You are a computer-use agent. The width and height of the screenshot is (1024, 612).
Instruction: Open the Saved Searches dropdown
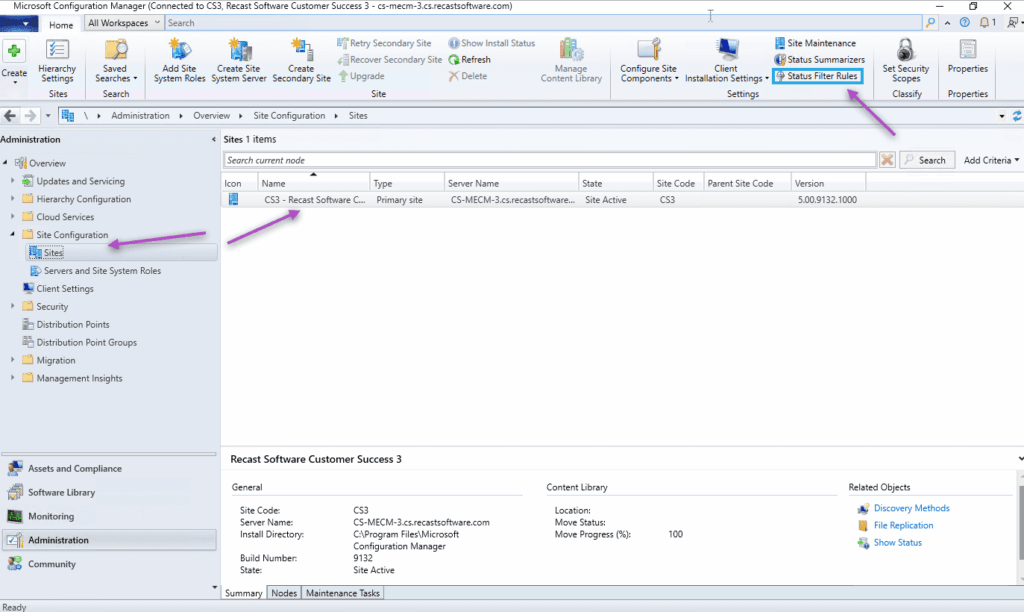point(115,60)
